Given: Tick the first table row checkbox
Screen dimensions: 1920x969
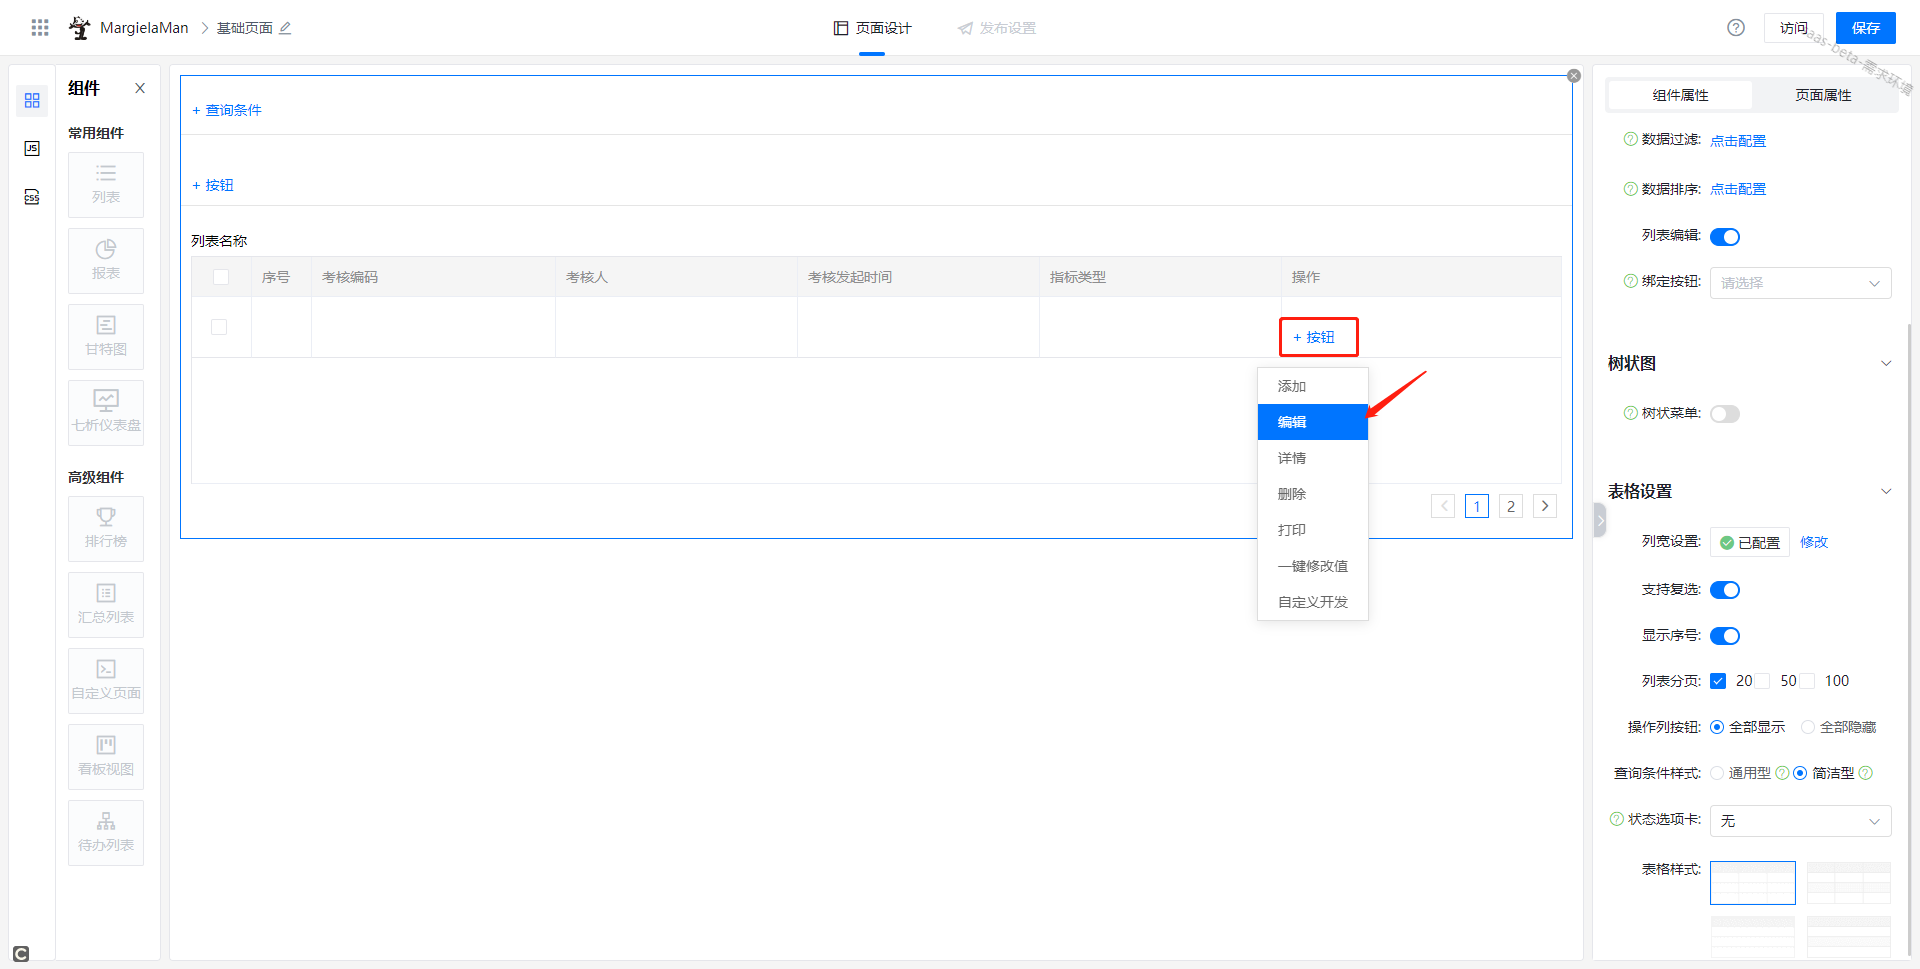Looking at the screenshot, I should click(219, 327).
